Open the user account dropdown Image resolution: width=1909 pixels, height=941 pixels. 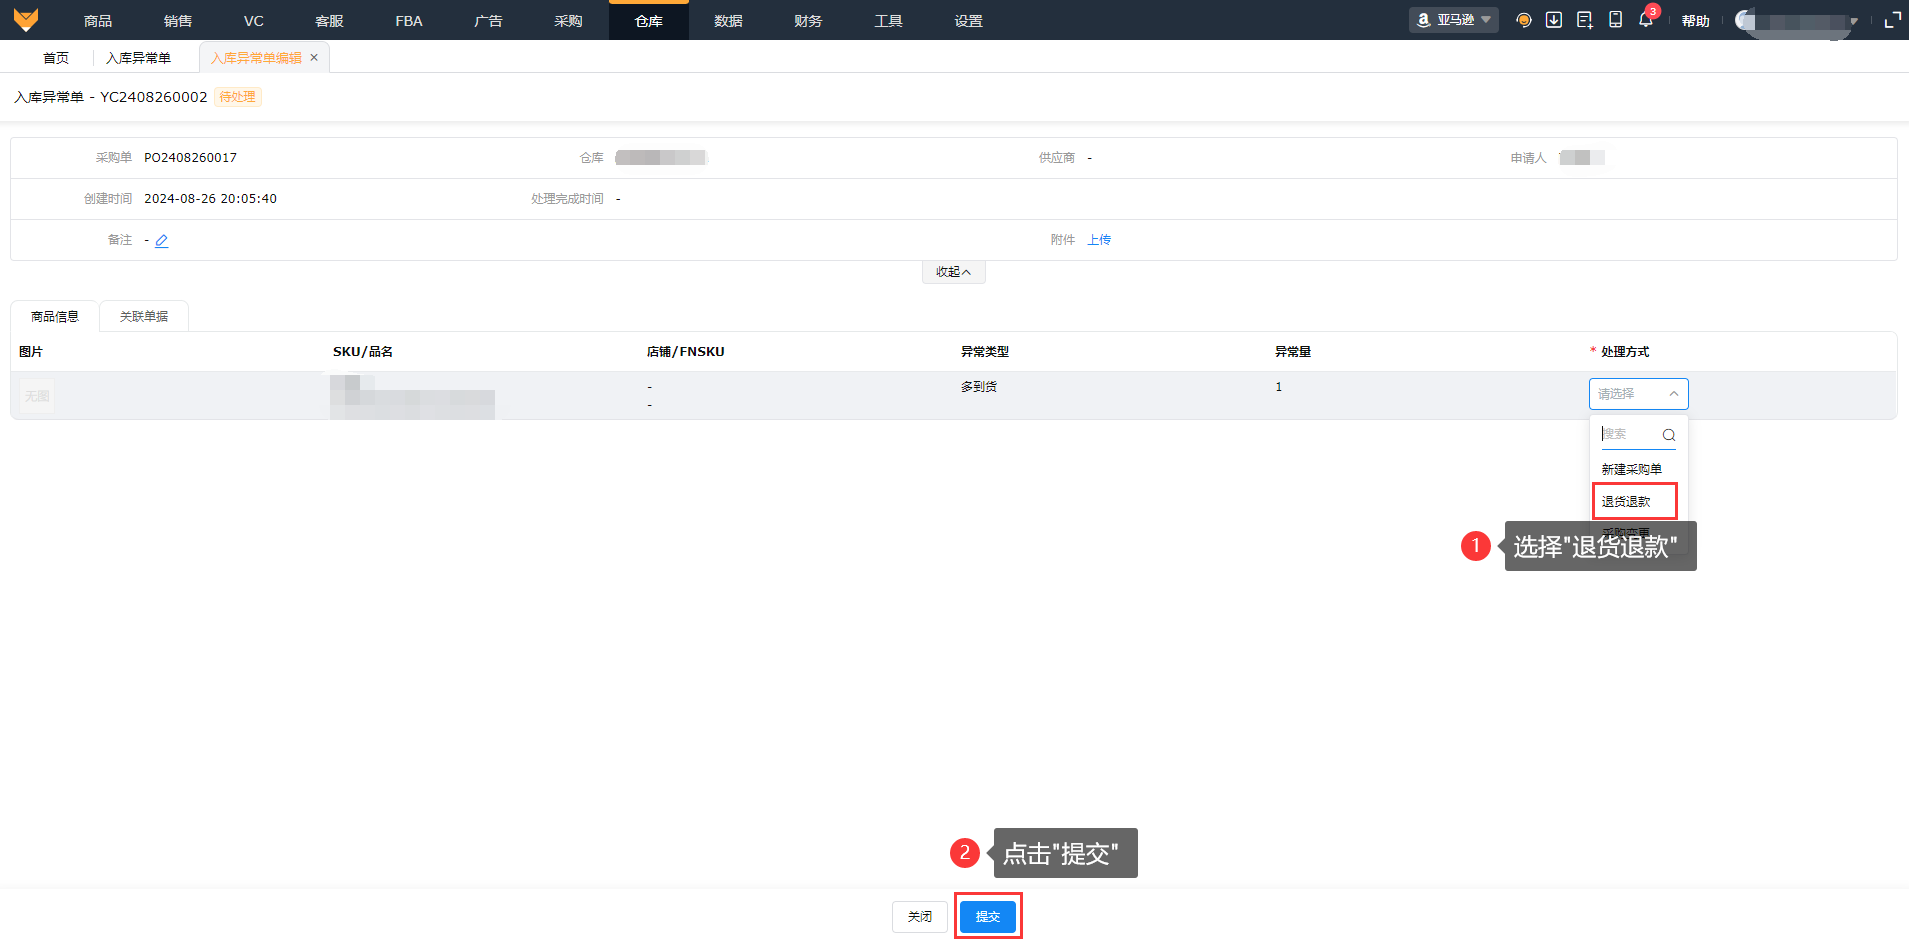click(1797, 20)
